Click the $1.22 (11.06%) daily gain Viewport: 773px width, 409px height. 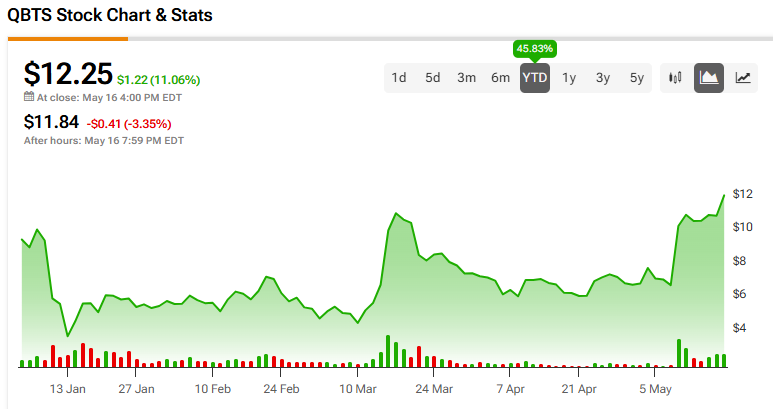click(158, 80)
